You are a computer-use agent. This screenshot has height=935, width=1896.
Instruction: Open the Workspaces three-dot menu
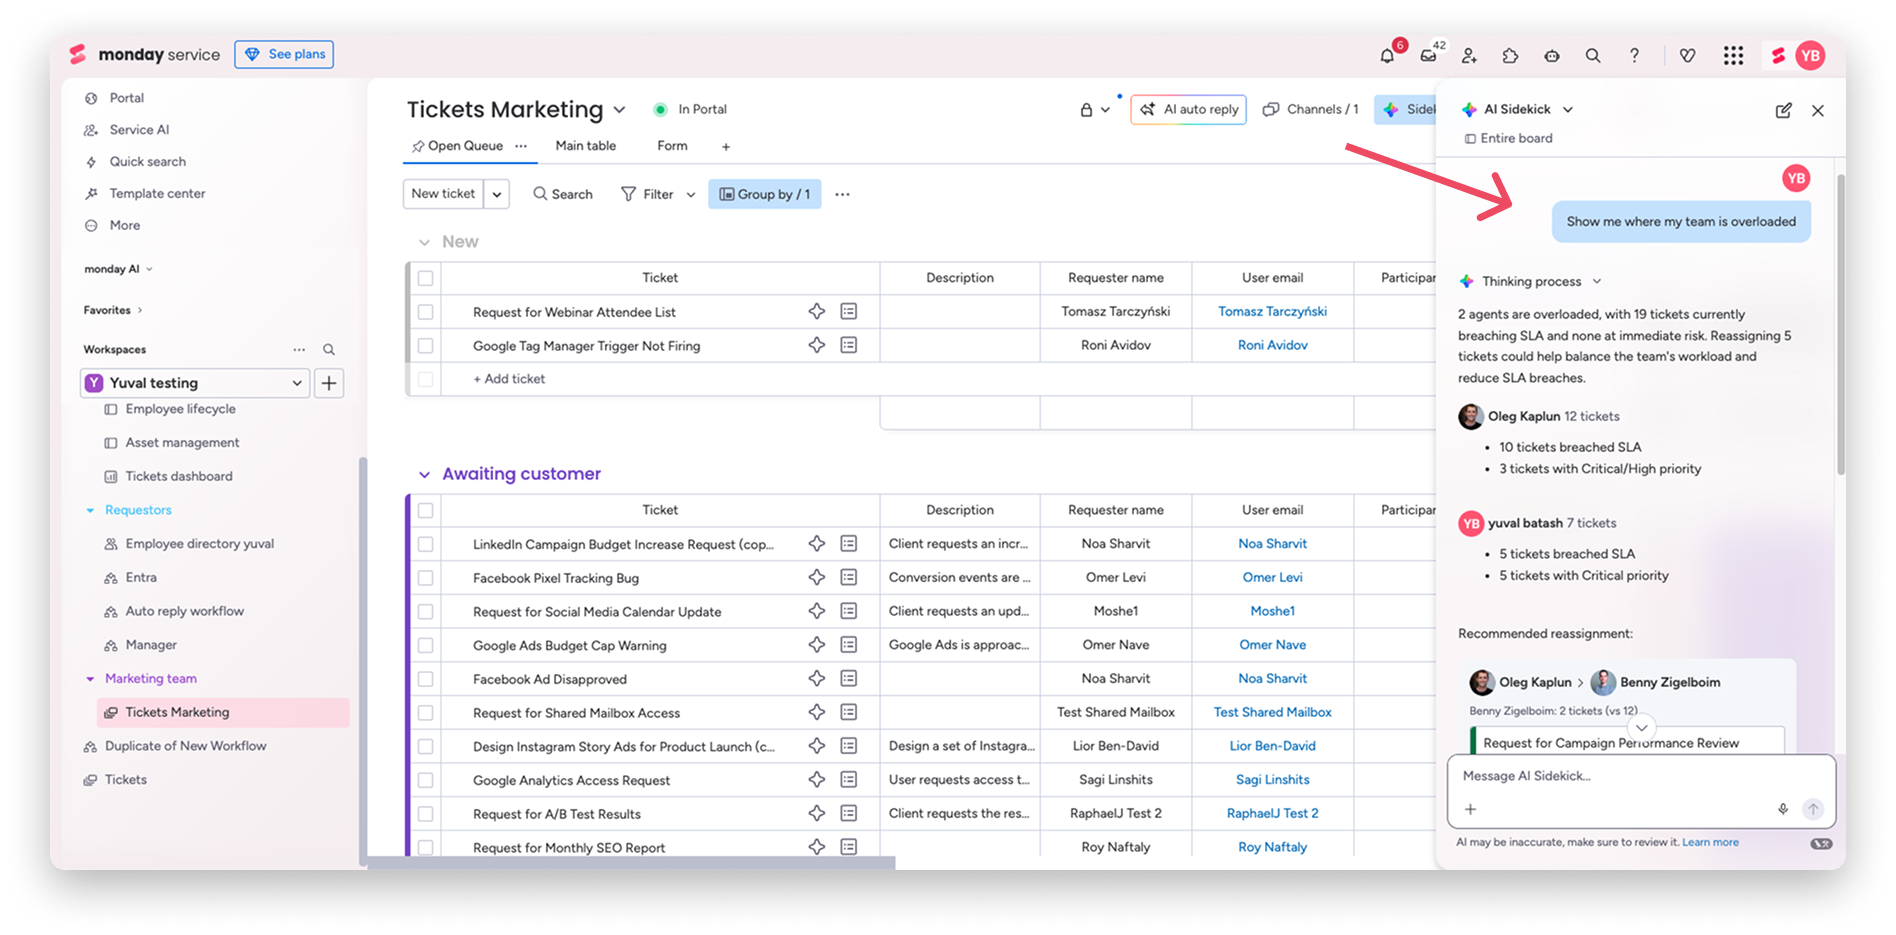pos(299,350)
